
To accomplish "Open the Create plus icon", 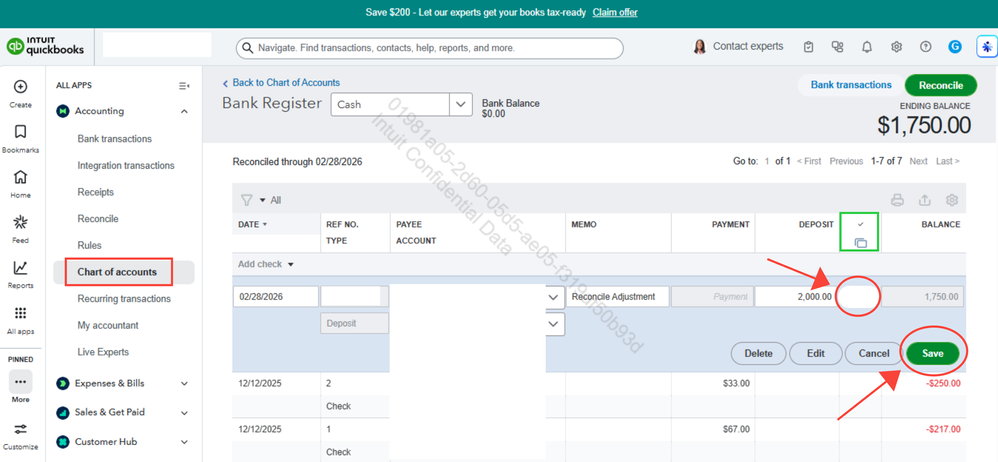I will (x=20, y=87).
